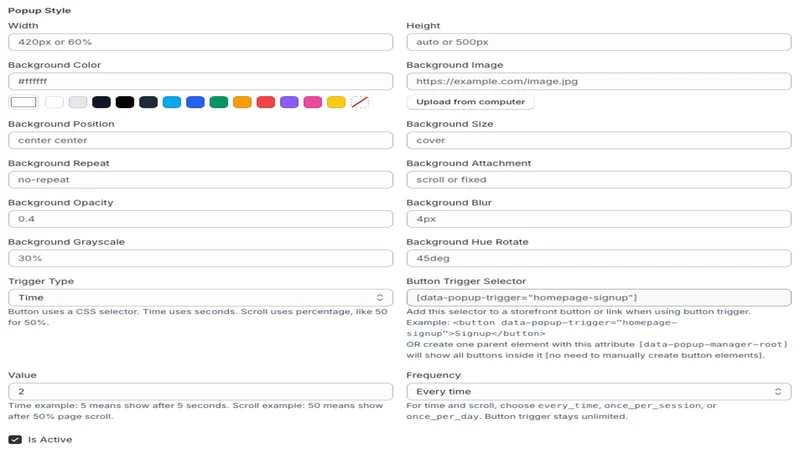Expand the Frequency Every time dropdown

pyautogui.click(x=598, y=391)
